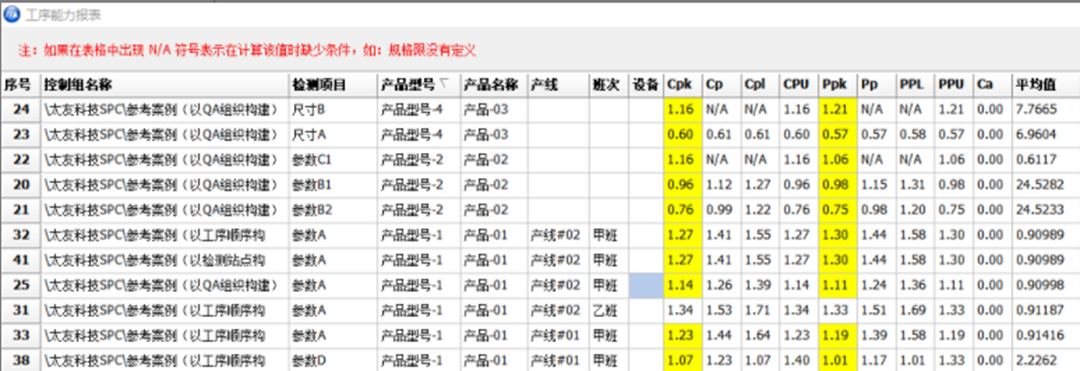This screenshot has height=371, width=1080.
Task: Select row number 38
Action: (x=21, y=360)
